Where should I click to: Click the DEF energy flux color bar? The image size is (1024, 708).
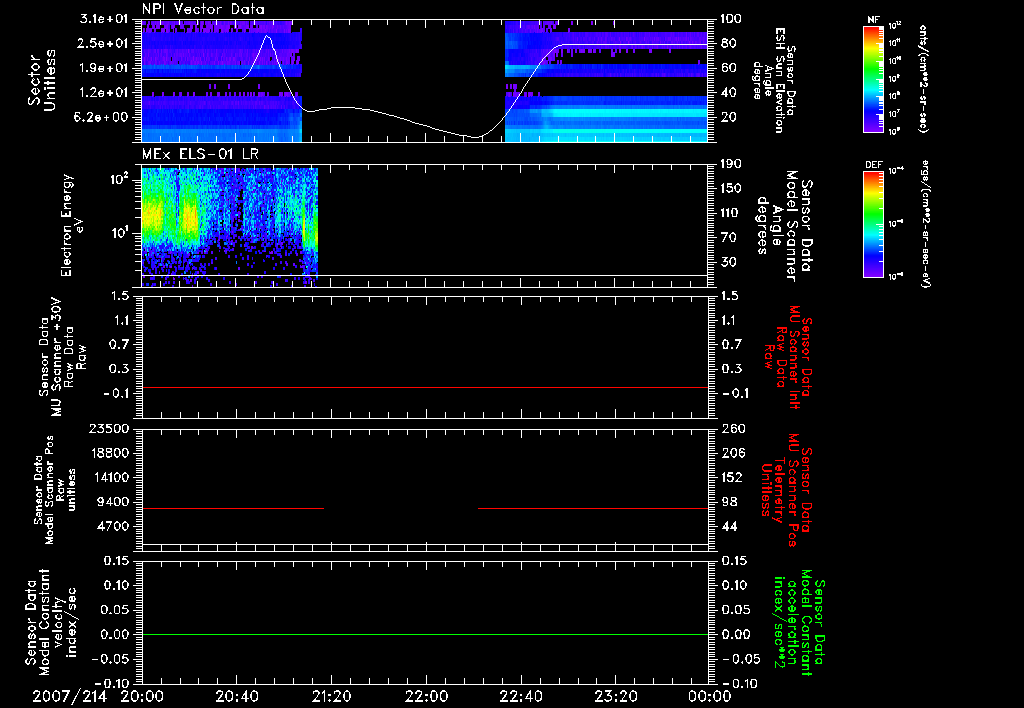click(873, 224)
